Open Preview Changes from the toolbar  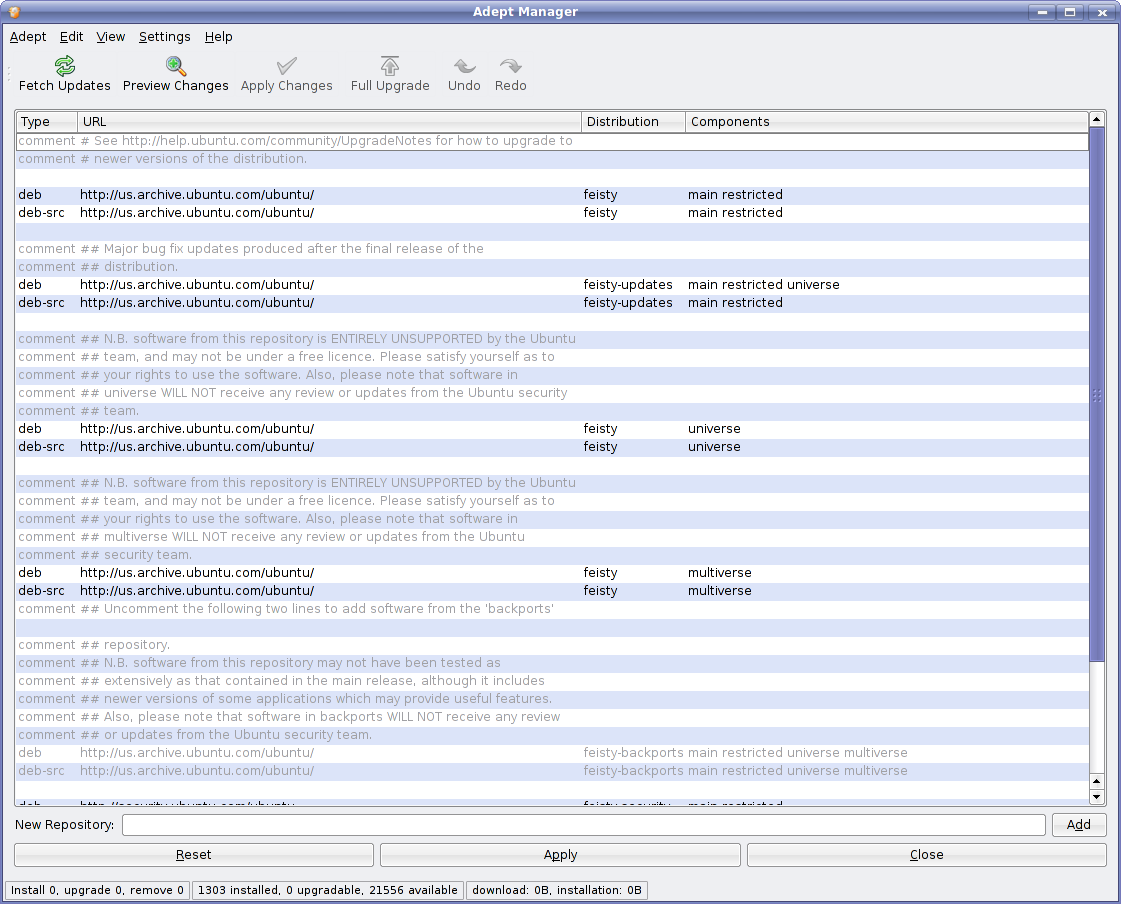pos(176,67)
